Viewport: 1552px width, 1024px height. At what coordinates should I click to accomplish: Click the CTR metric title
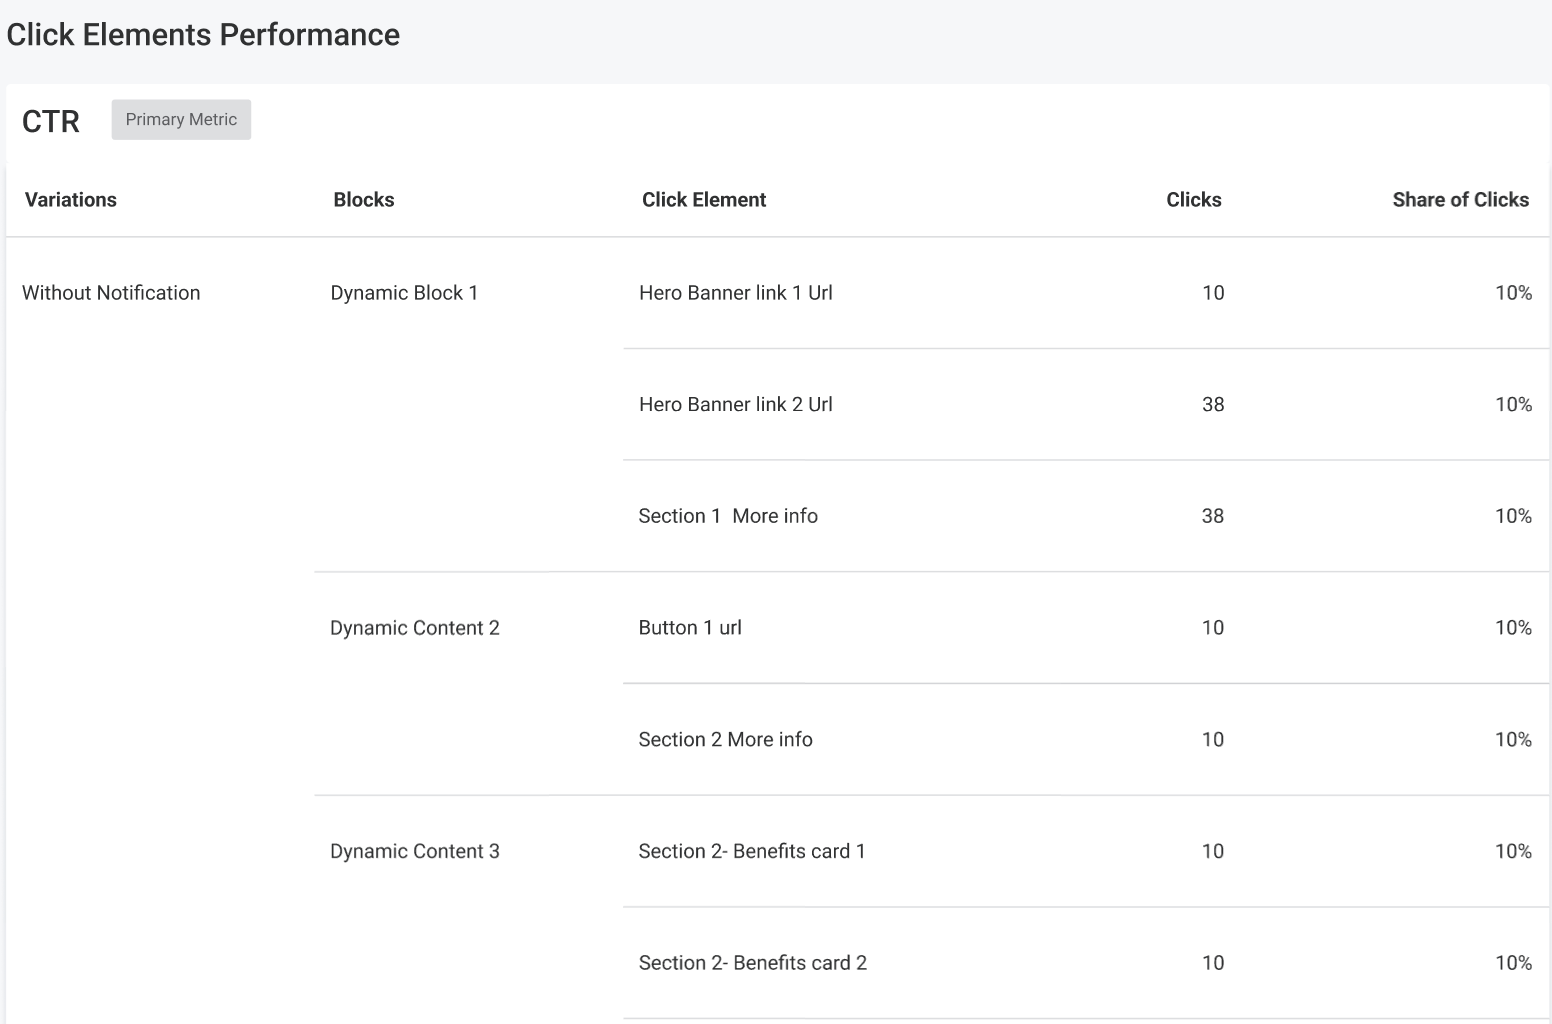pos(51,121)
